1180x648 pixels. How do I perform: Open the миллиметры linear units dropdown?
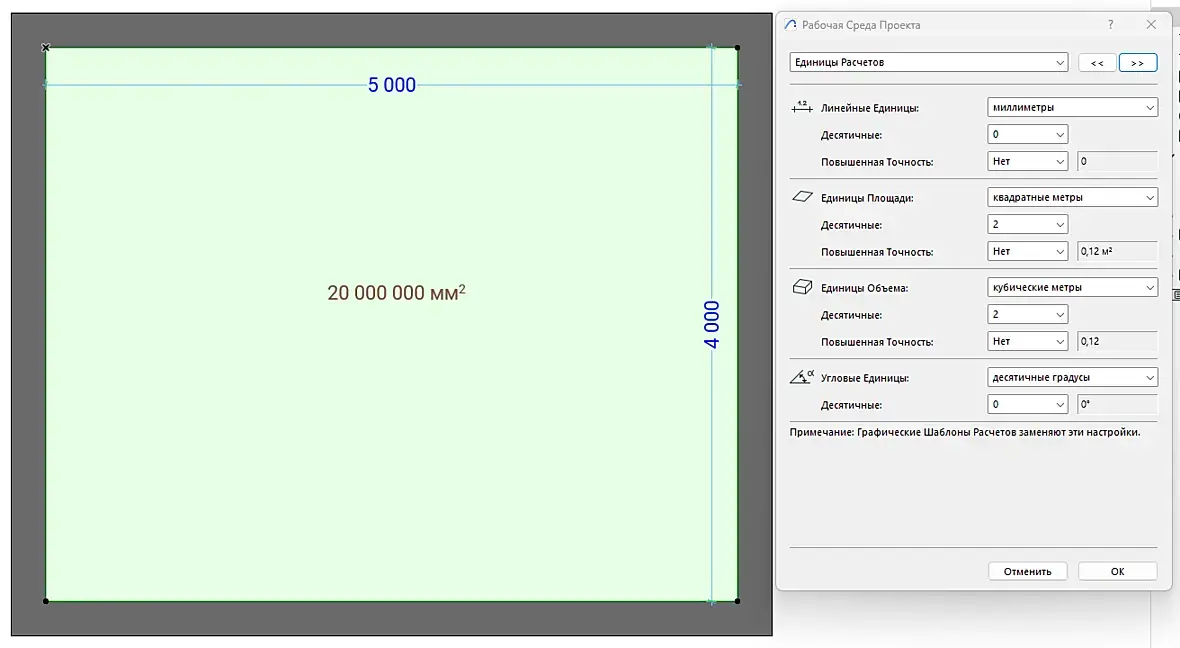point(1072,108)
